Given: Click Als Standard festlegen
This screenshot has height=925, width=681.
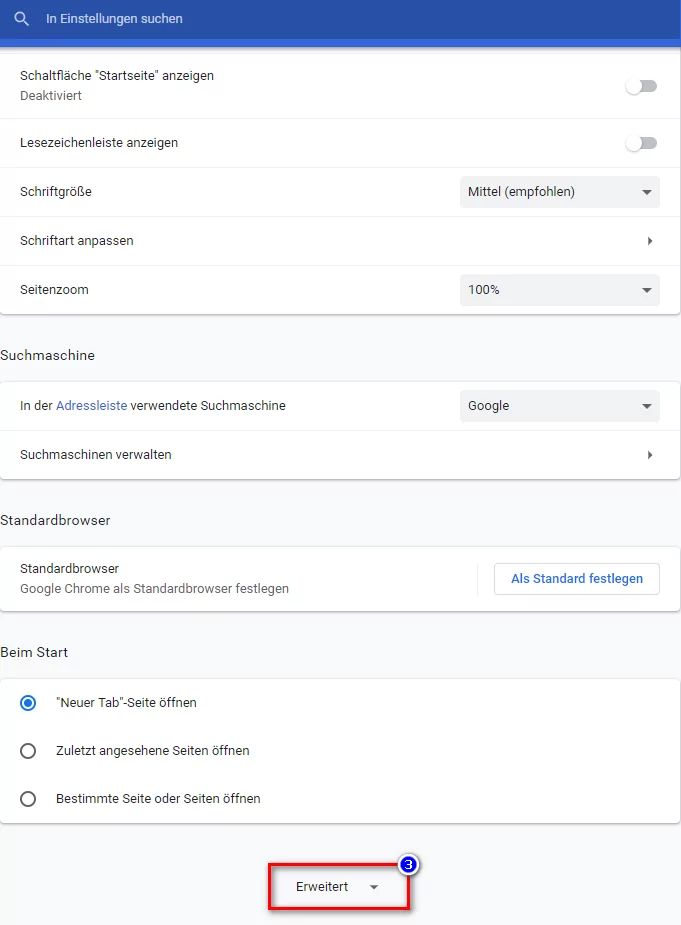Looking at the screenshot, I should click(576, 578).
